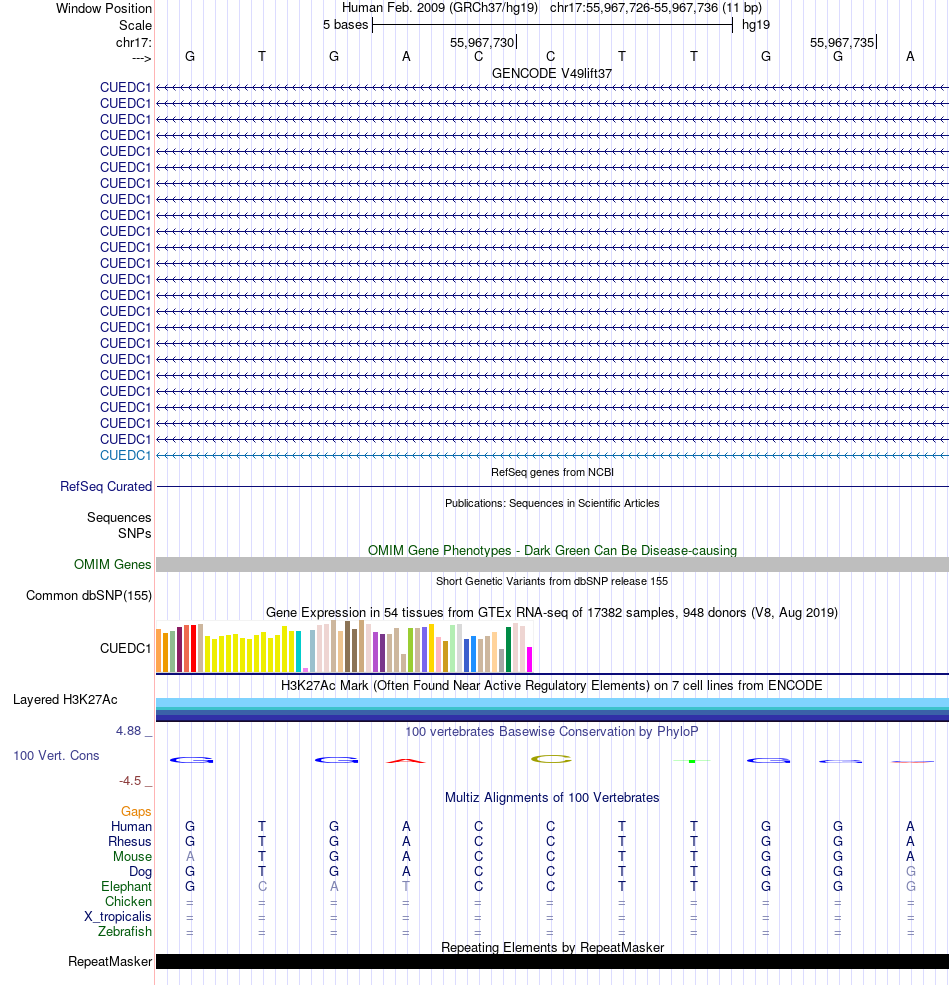This screenshot has height=985, width=950.
Task: Click the gray OMIM Genes item bar
Action: point(552,564)
